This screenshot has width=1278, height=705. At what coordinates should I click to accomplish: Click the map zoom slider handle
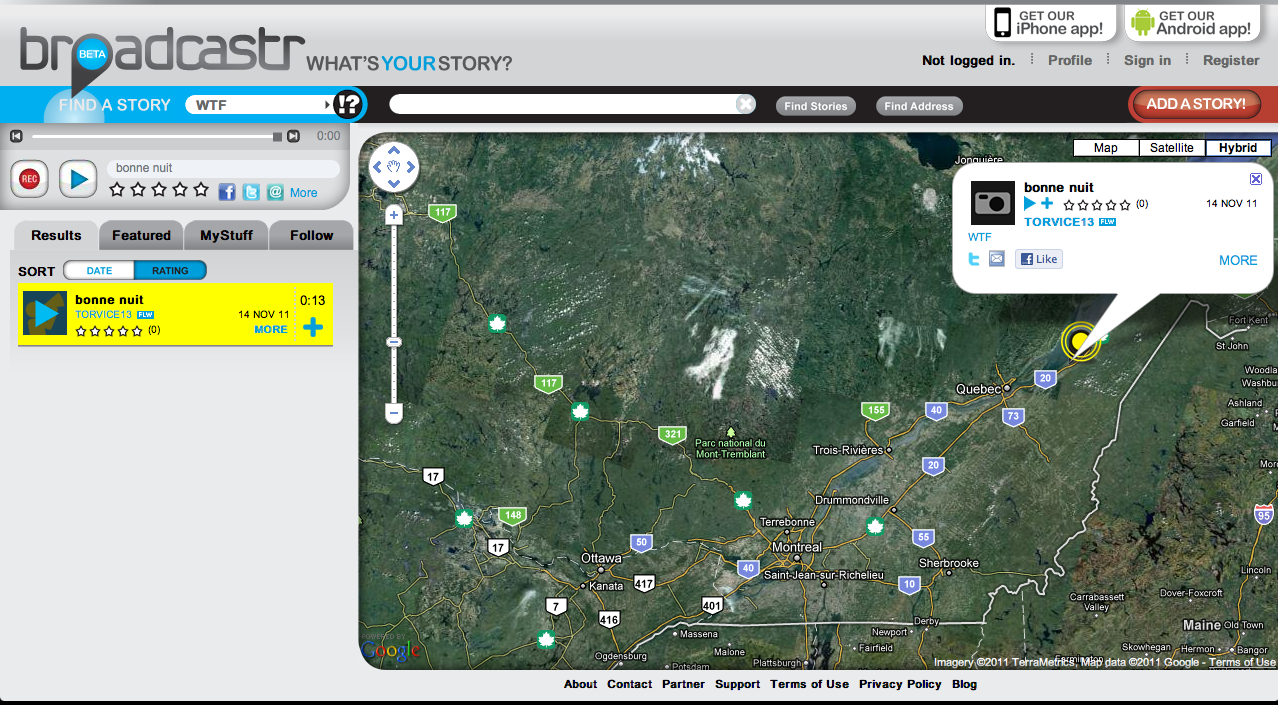394,342
